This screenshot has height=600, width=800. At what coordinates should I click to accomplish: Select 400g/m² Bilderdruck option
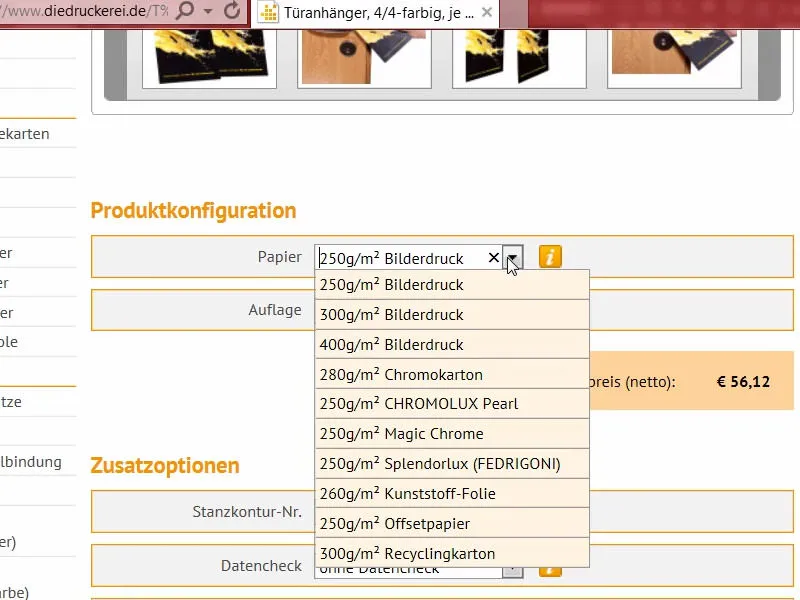tap(452, 345)
